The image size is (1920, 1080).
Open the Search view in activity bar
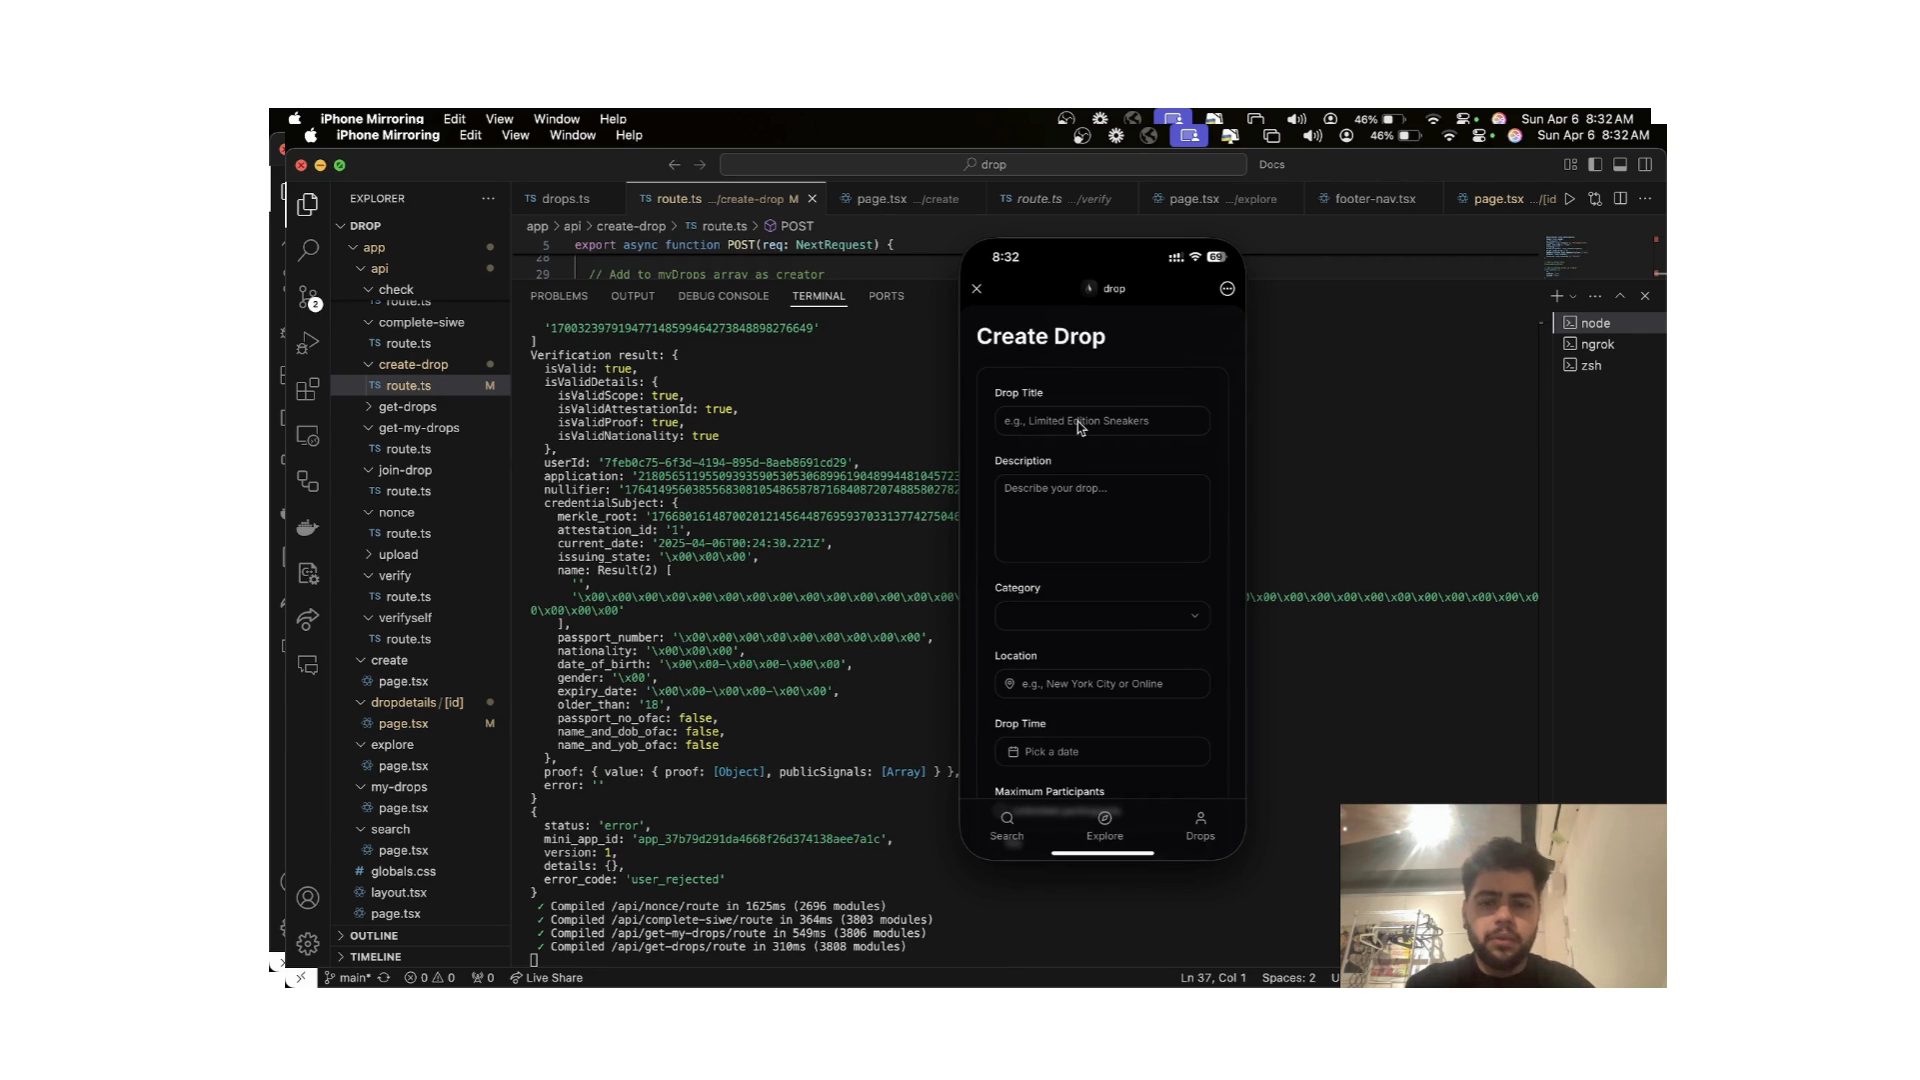(x=308, y=250)
